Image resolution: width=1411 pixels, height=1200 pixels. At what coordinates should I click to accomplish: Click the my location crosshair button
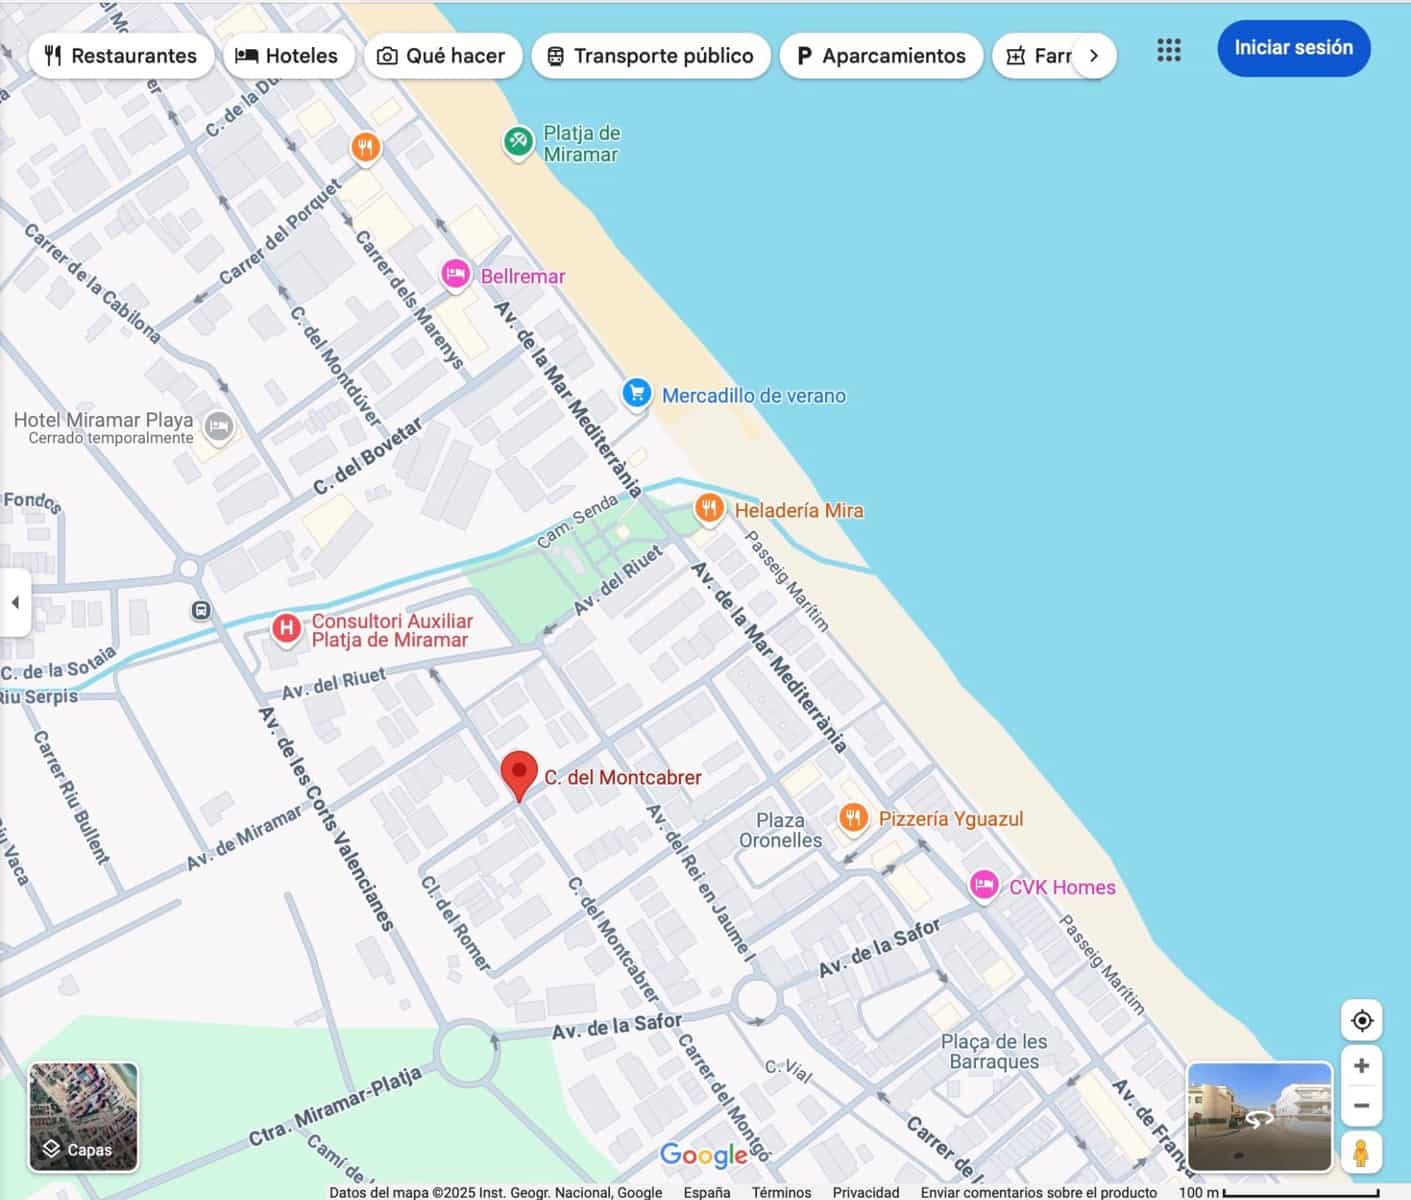[1361, 1019]
